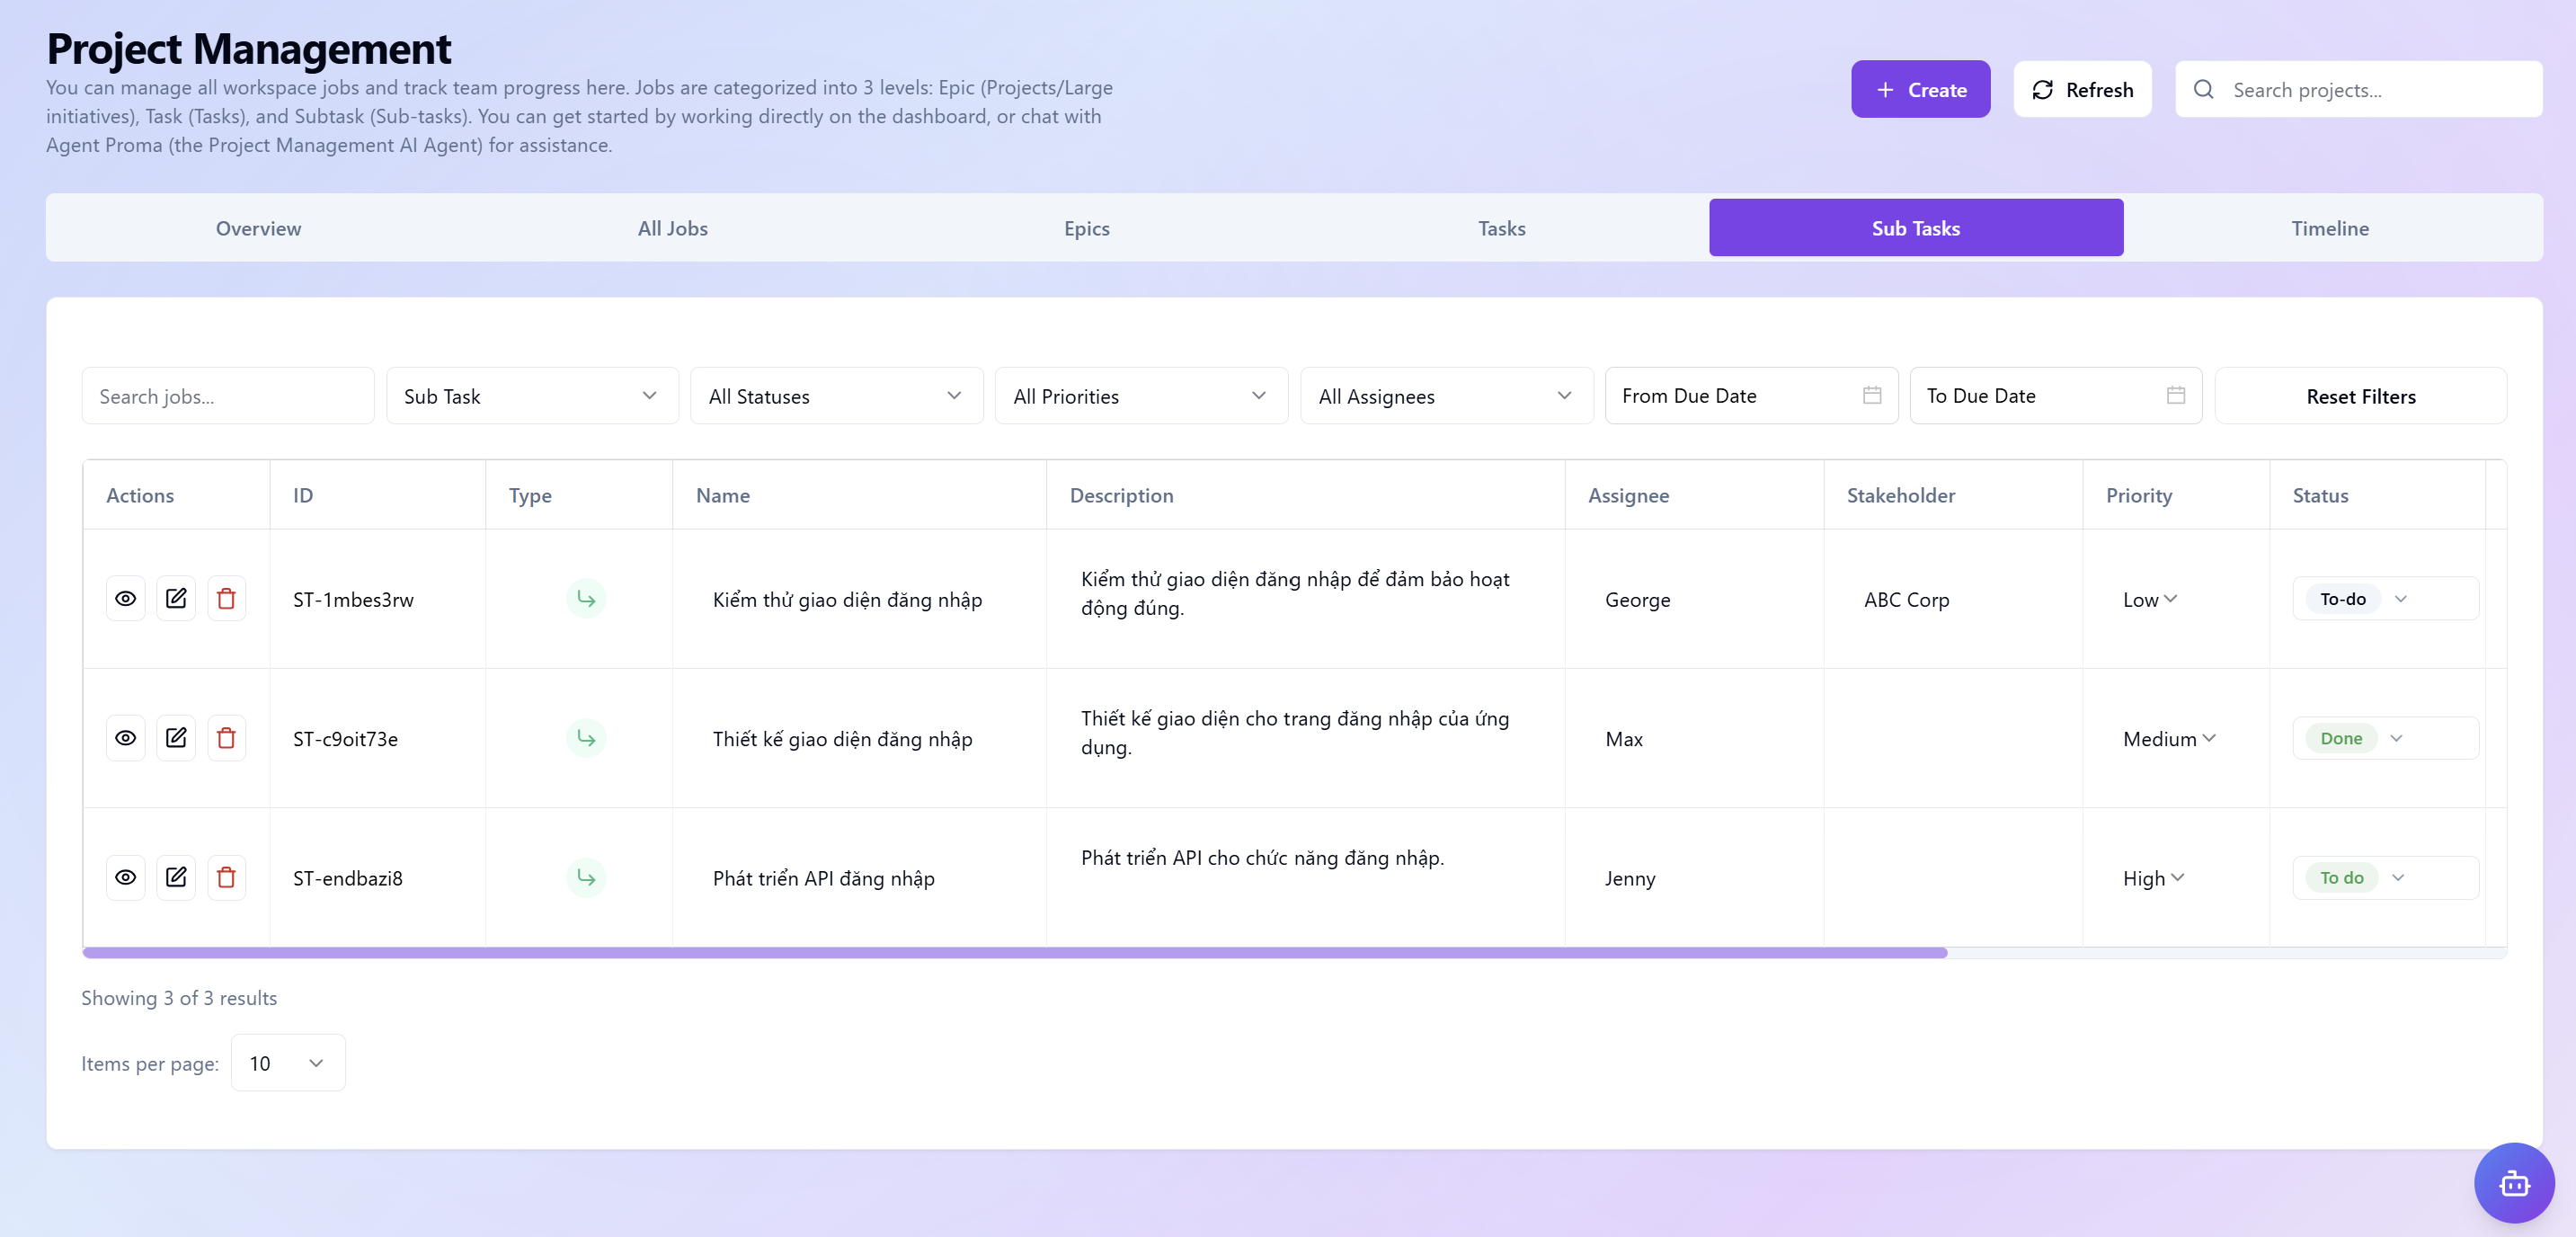Viewport: 2576px width, 1237px height.
Task: Delete subtask ST-c9oit73e using the trash icon
Action: (x=227, y=737)
